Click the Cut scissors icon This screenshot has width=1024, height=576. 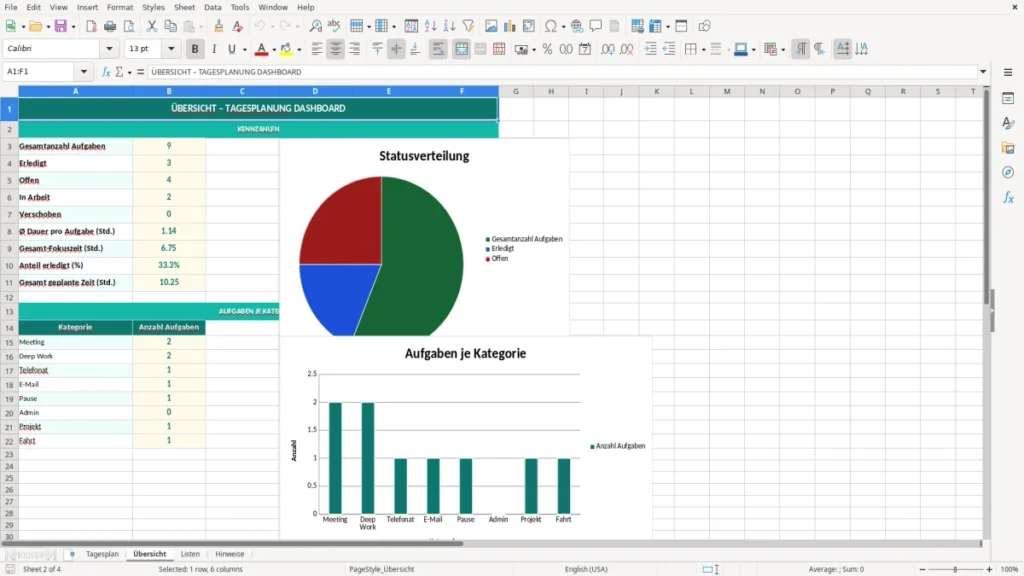[x=152, y=26]
